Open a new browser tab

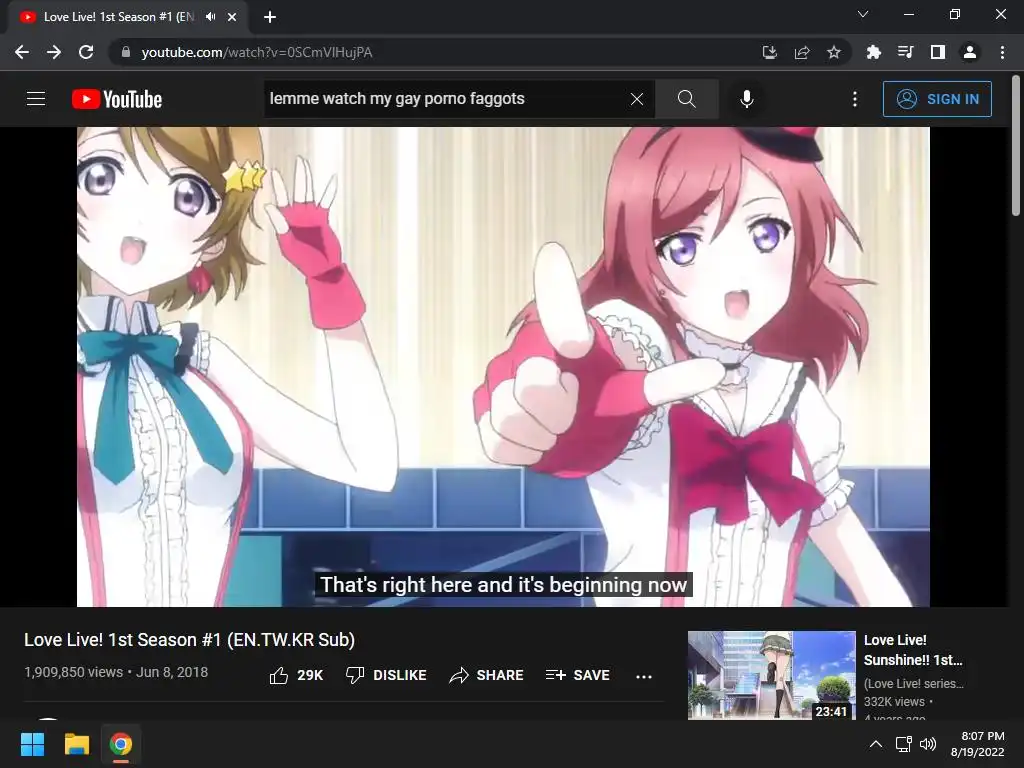[270, 18]
